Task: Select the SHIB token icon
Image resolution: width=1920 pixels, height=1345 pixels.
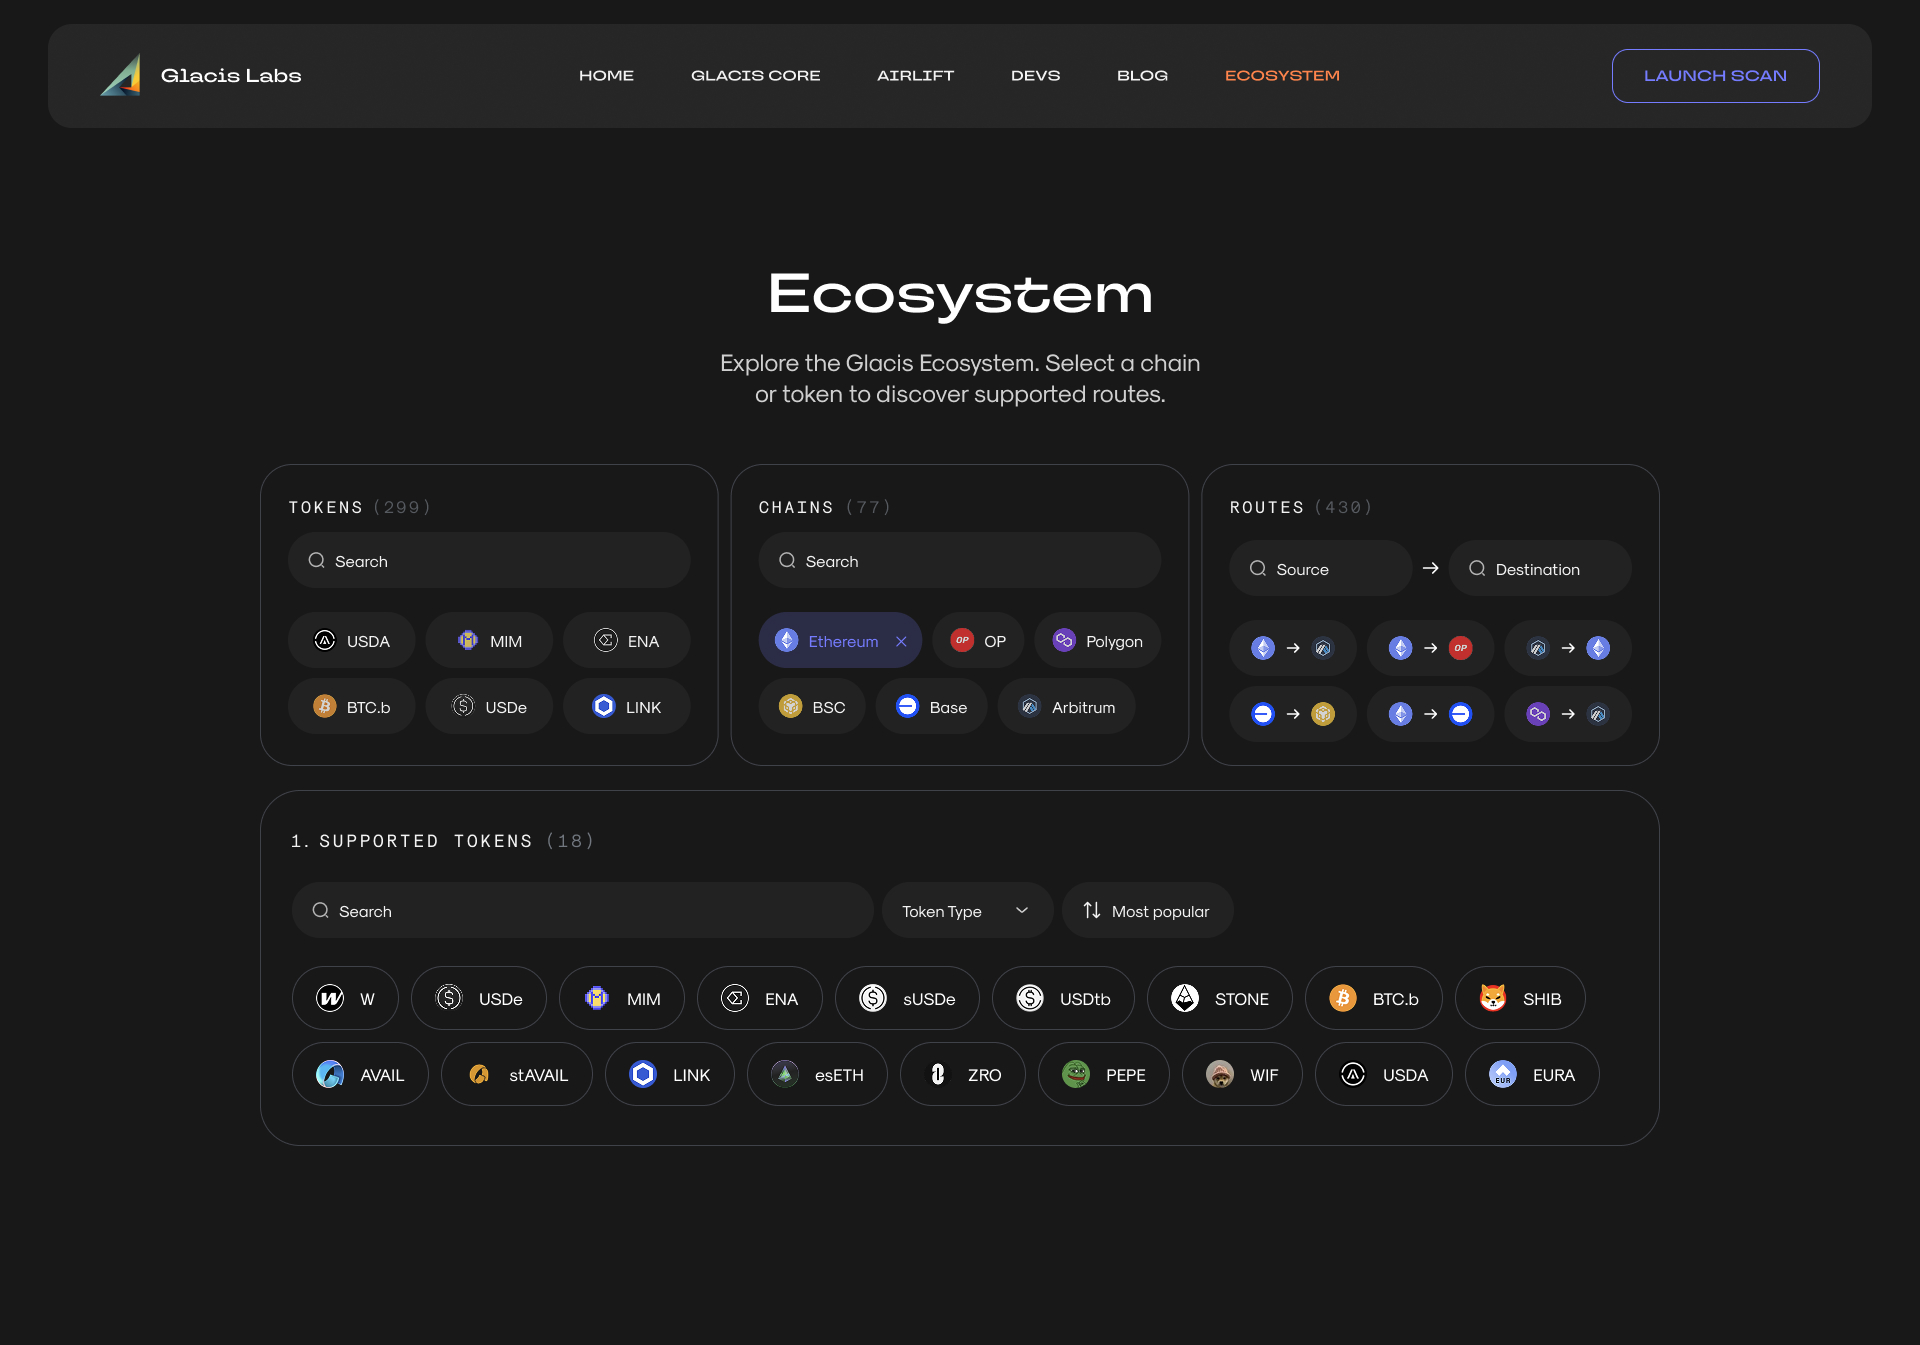Action: pyautogui.click(x=1493, y=998)
